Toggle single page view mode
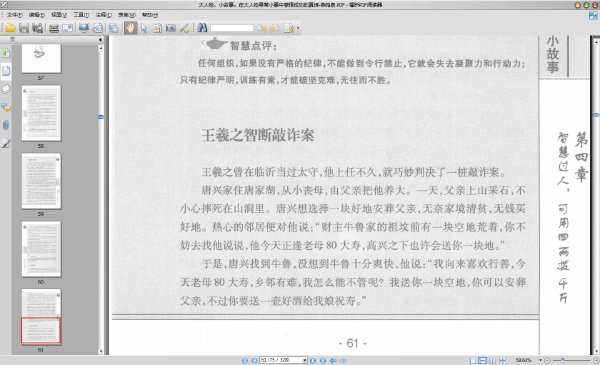600x365 pixels. [473, 360]
